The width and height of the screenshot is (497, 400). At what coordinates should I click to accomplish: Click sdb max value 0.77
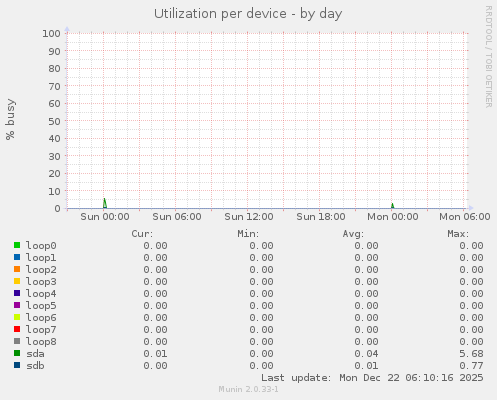point(471,366)
